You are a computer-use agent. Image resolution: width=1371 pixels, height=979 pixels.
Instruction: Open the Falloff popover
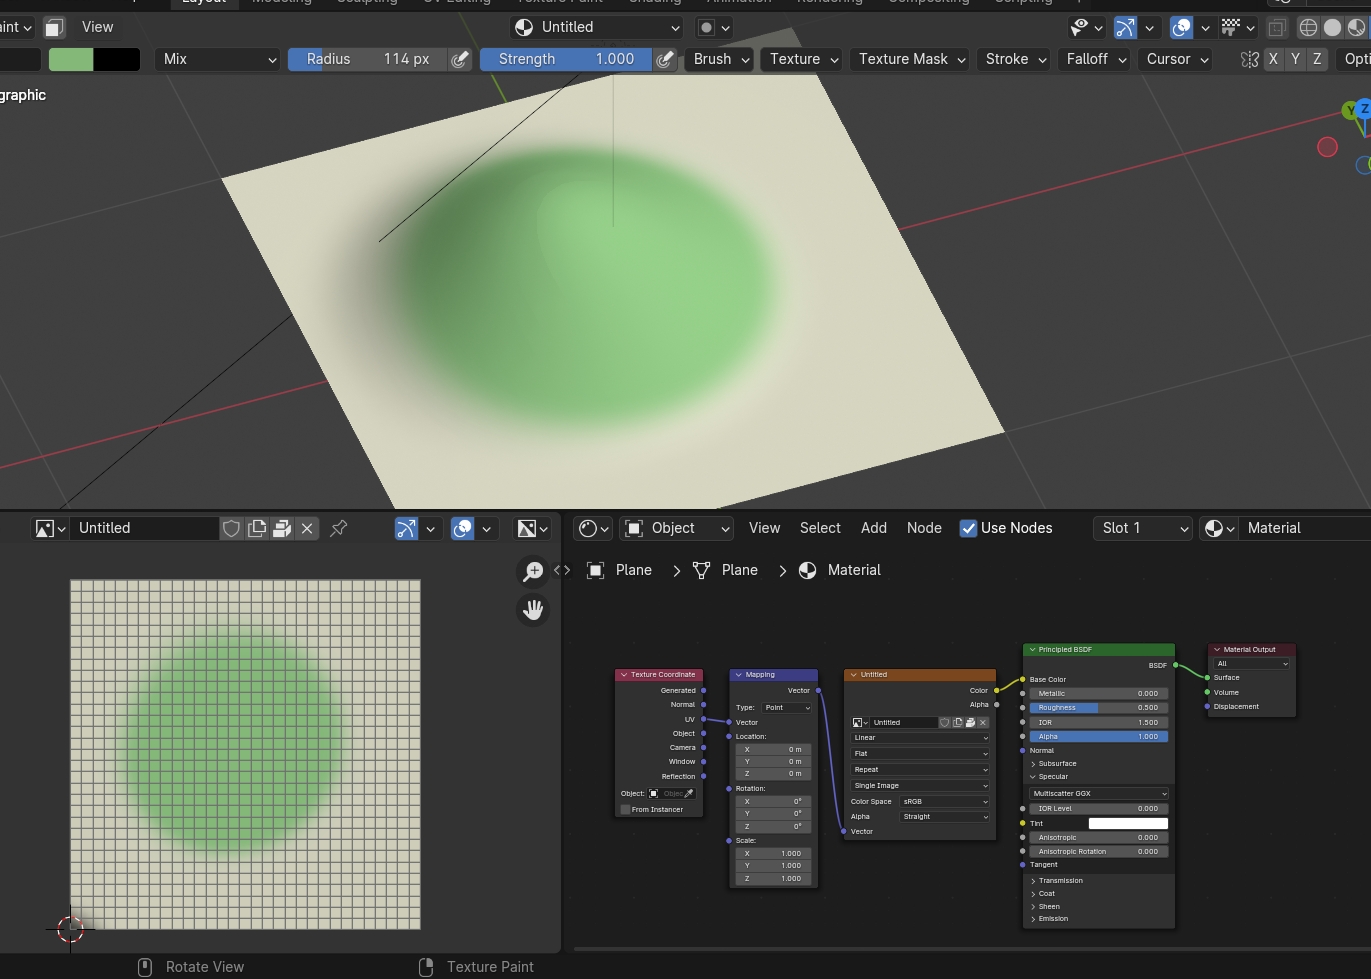pos(1094,59)
